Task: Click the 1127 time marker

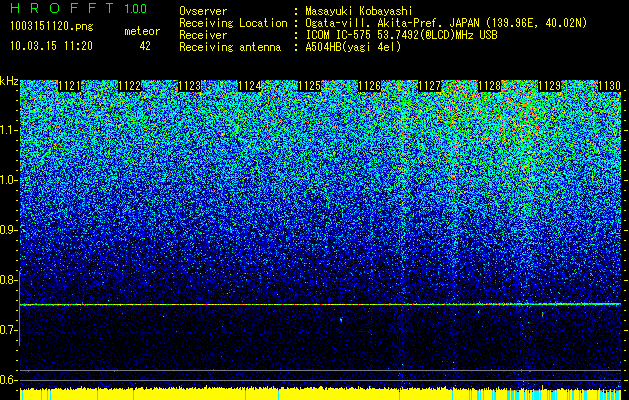Action: pos(429,86)
